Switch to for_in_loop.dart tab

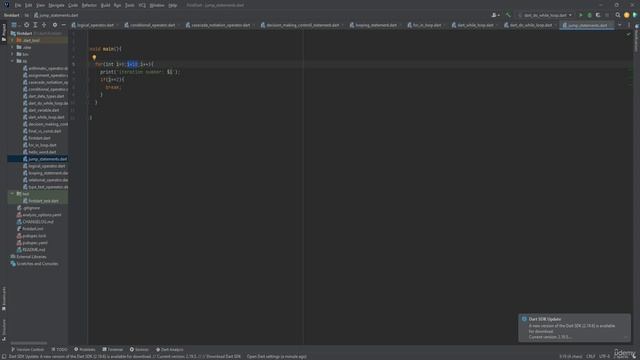click(427, 25)
